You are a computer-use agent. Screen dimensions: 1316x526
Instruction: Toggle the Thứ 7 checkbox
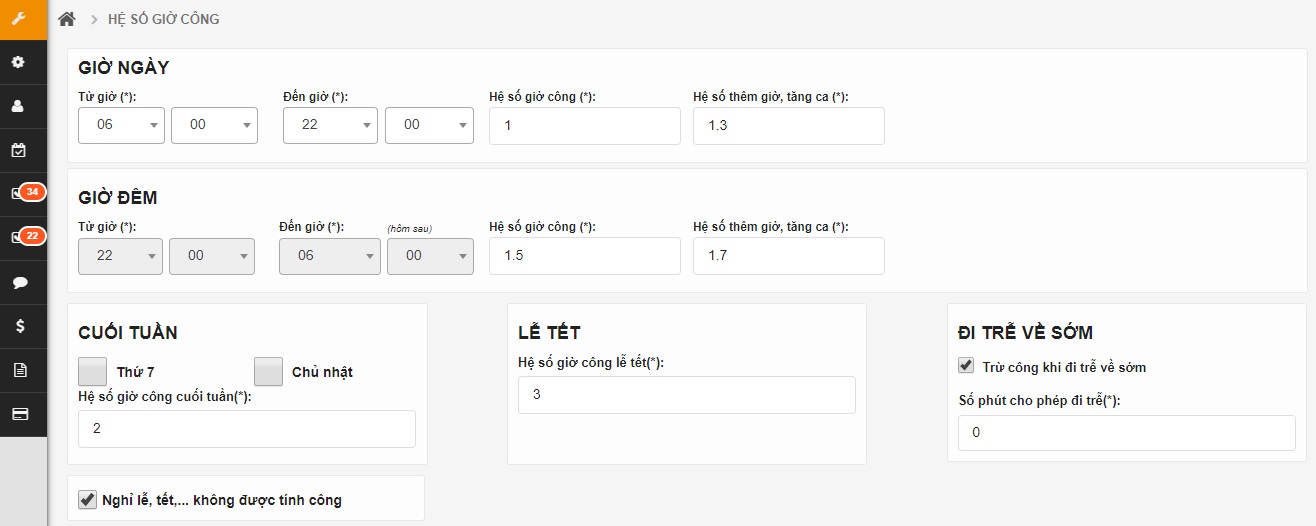(92, 372)
